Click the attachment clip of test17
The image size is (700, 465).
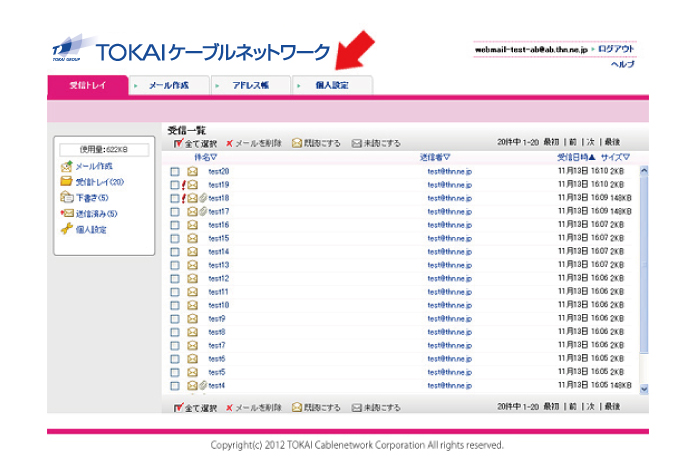[203, 211]
